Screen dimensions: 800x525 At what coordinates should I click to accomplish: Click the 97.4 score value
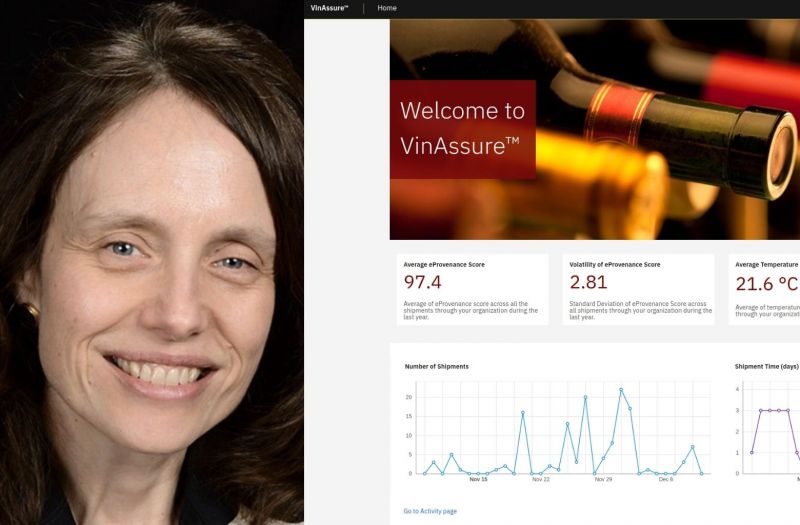tap(422, 282)
